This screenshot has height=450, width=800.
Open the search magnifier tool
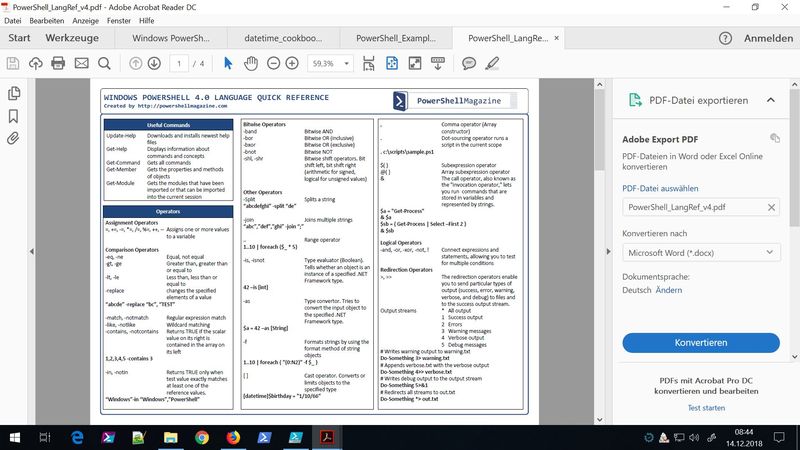pyautogui.click(x=104, y=63)
